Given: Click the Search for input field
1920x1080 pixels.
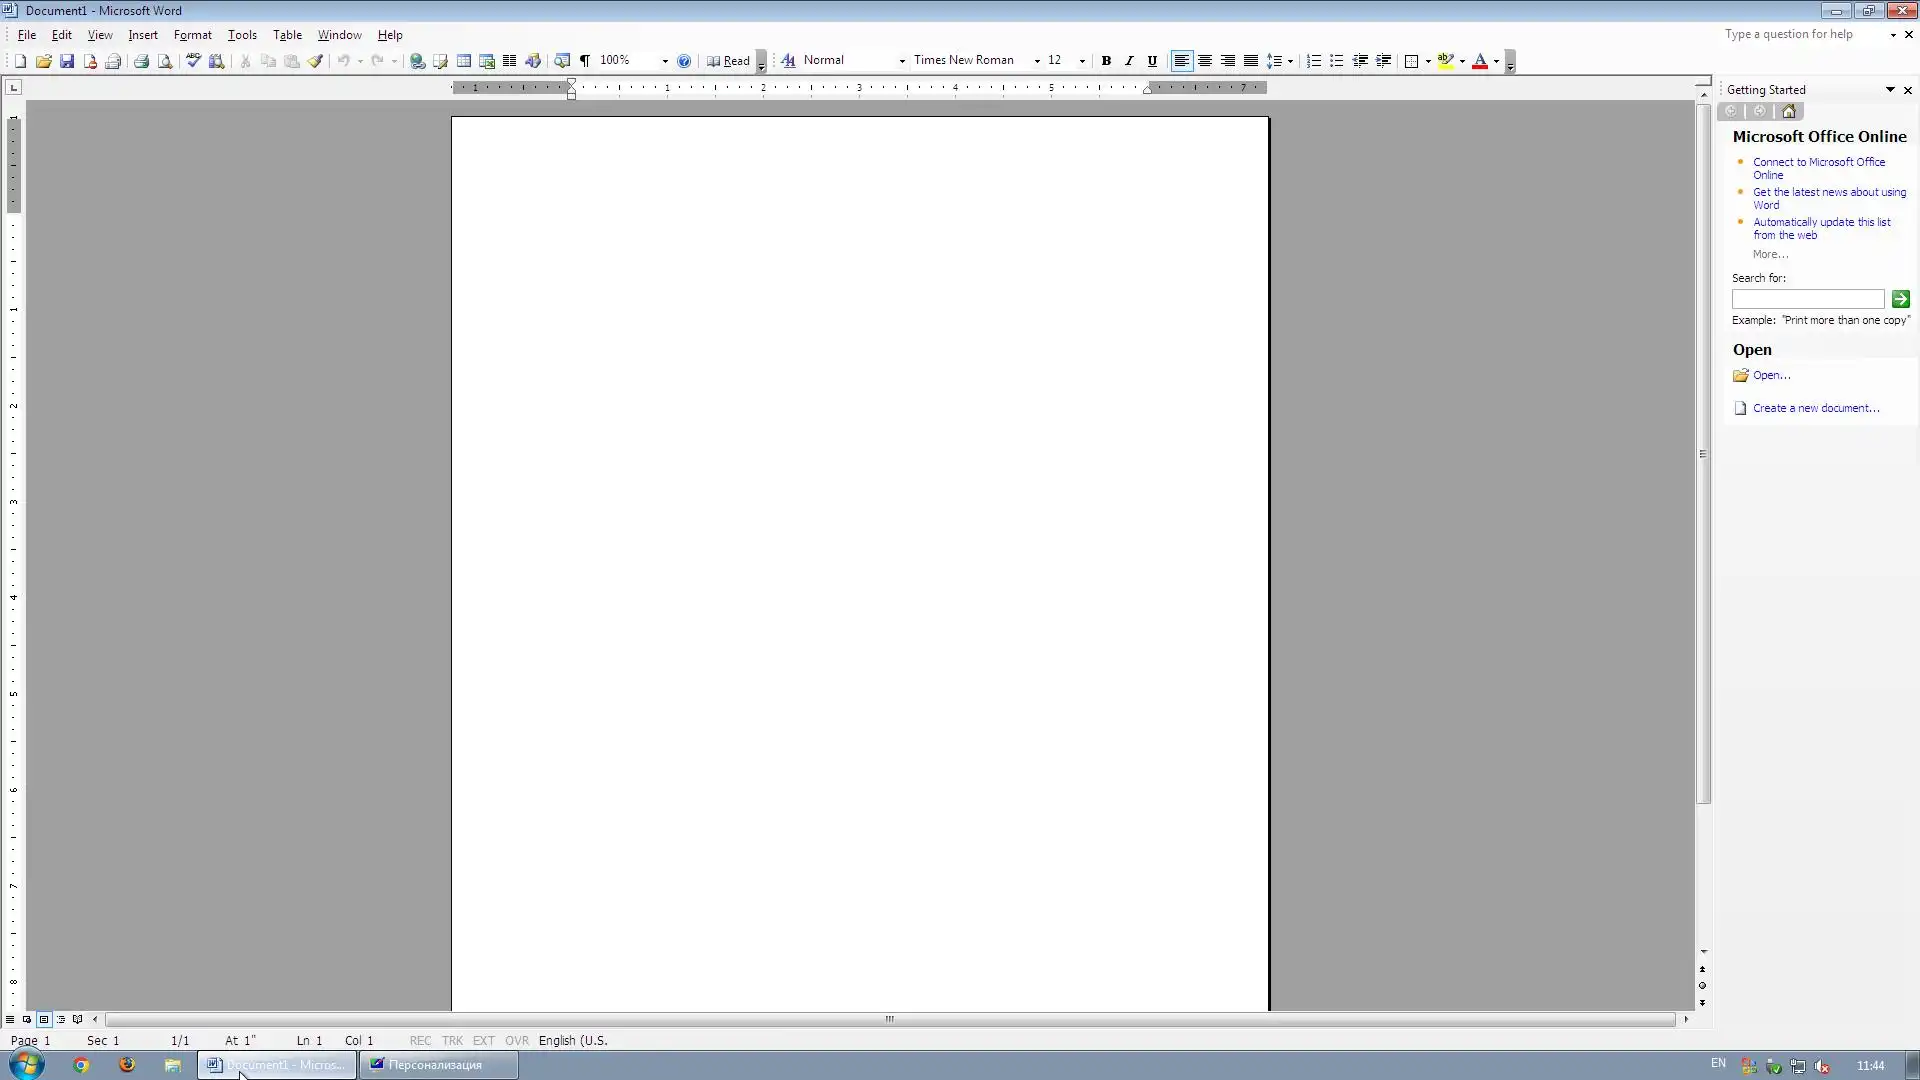Looking at the screenshot, I should pos(1807,299).
